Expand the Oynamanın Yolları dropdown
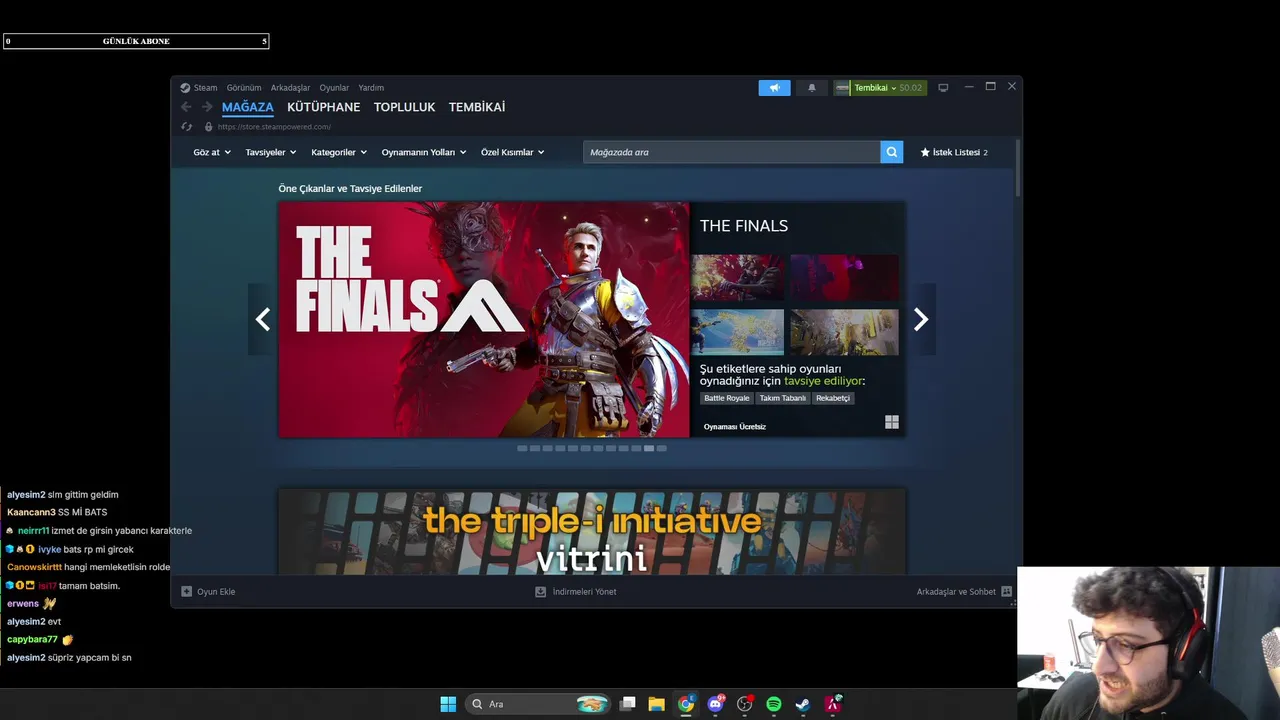This screenshot has height=720, width=1280. tap(424, 152)
